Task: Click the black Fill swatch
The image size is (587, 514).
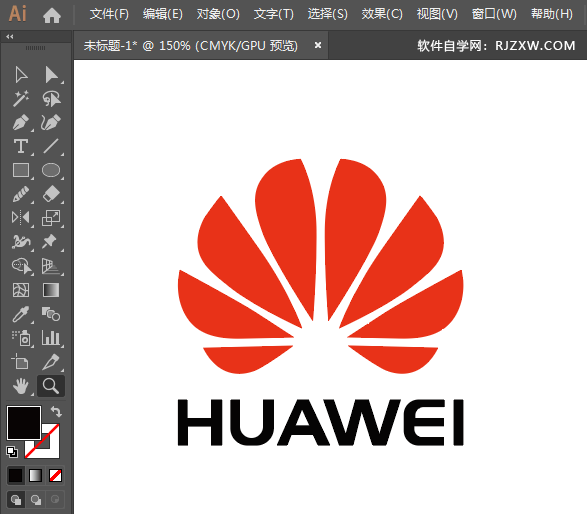Action: (x=24, y=423)
